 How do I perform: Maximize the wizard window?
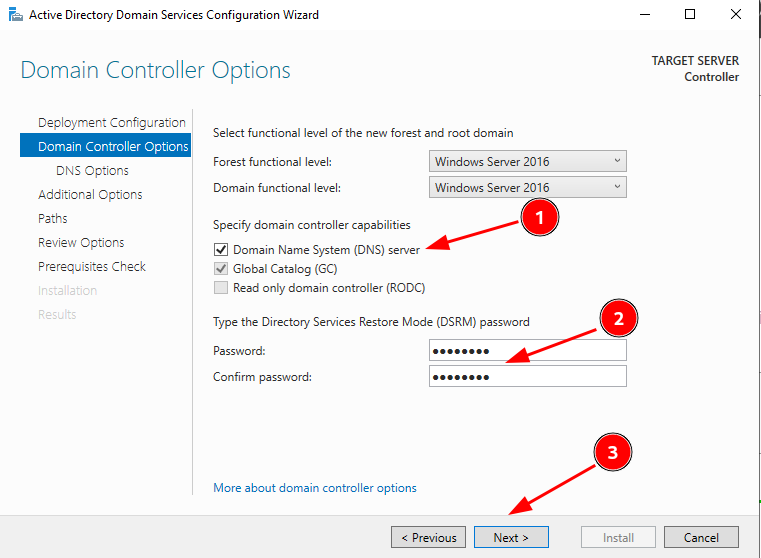[x=690, y=15]
